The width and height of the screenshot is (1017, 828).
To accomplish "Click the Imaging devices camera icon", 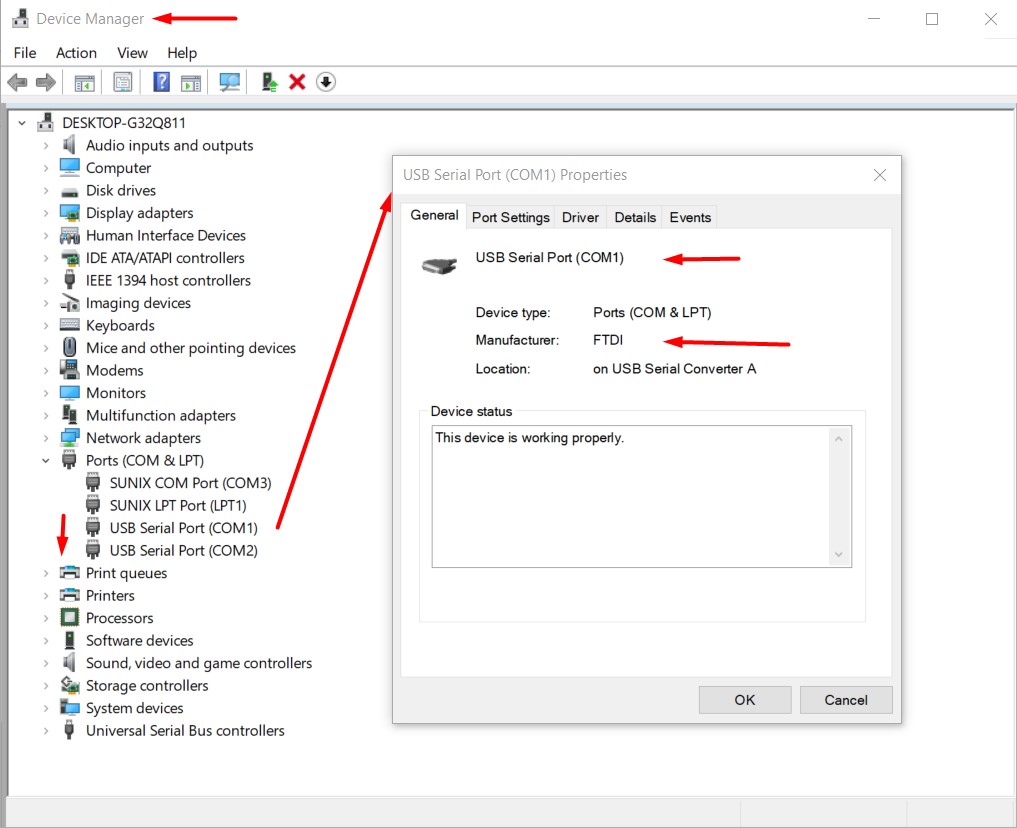I will point(69,303).
